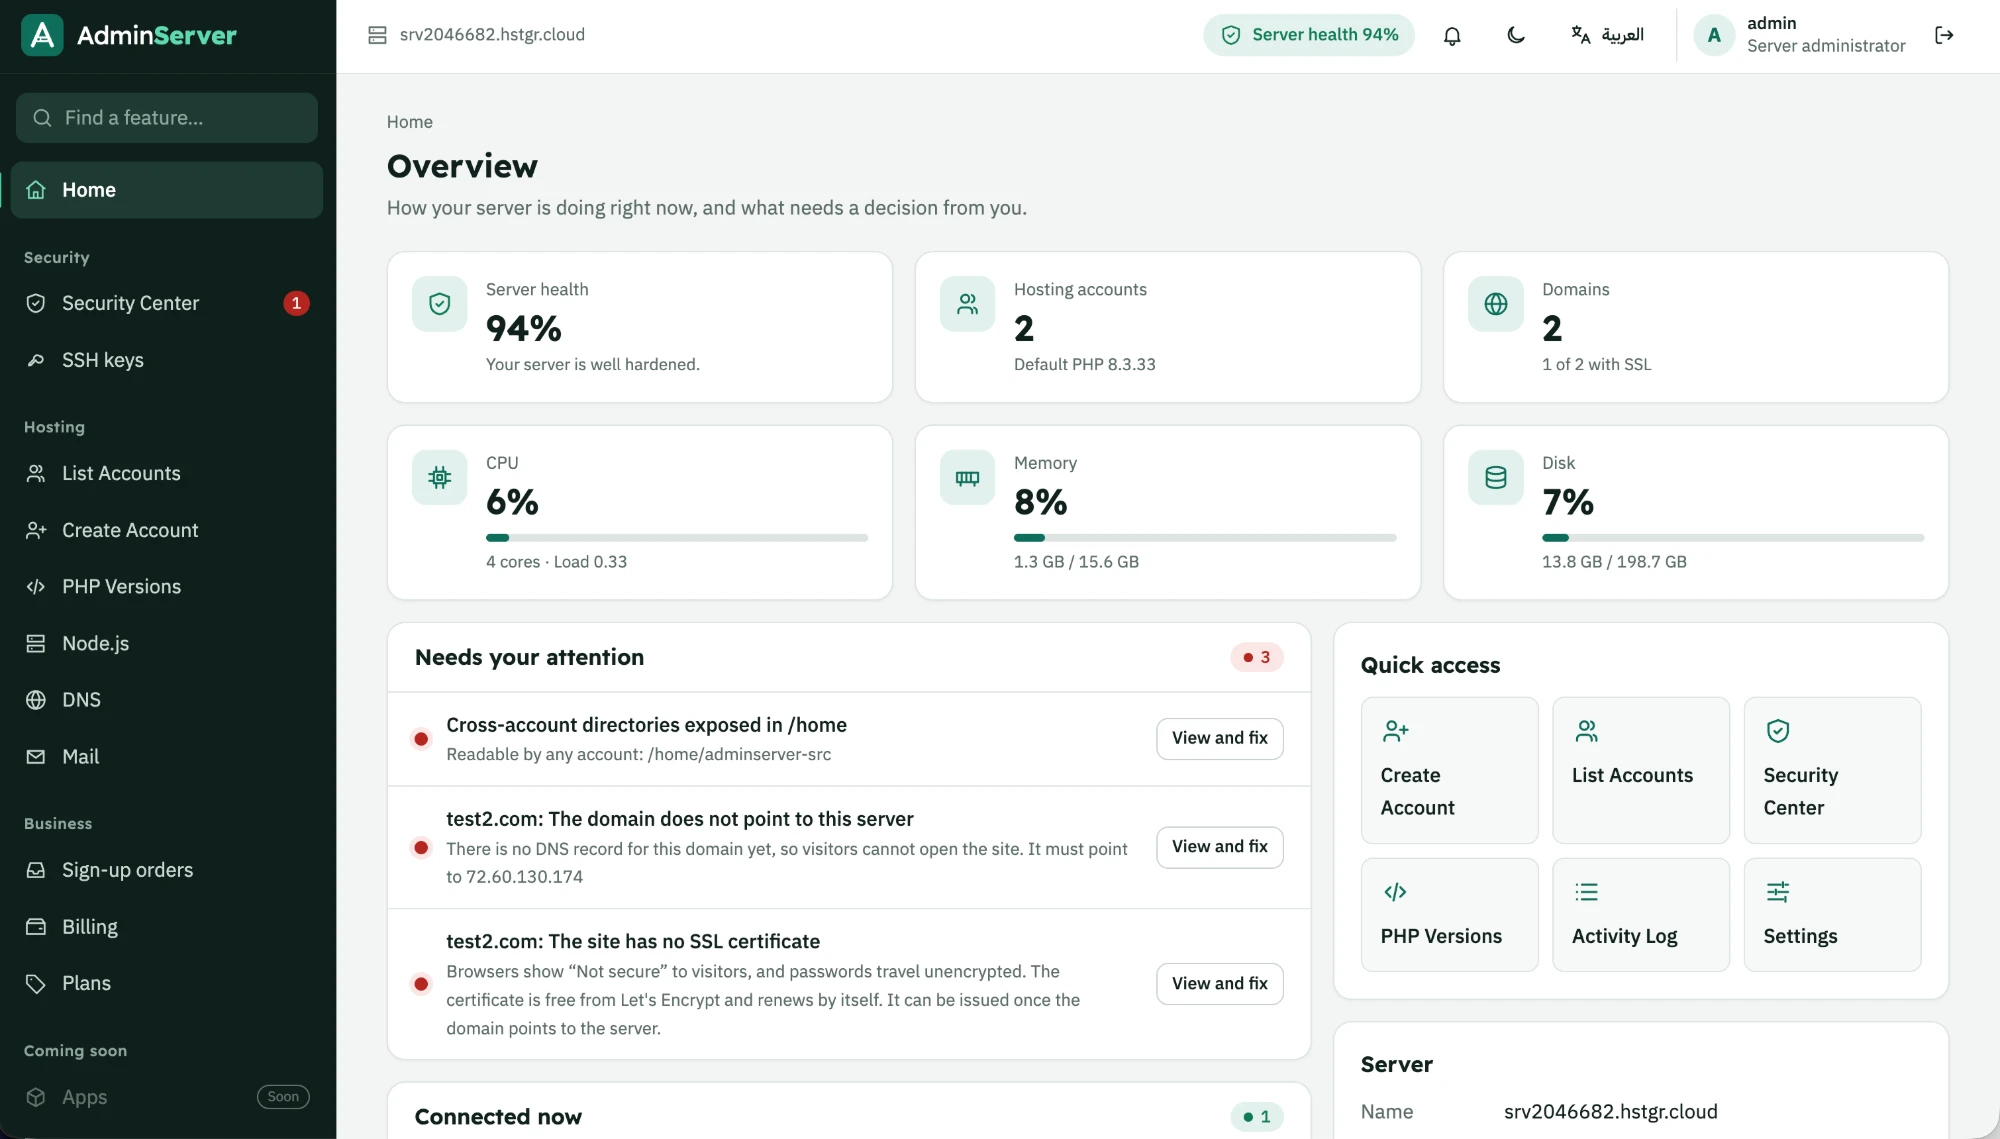Open Activity Log quick access tile
Screen dimensions: 2000x1139
click(1640, 915)
